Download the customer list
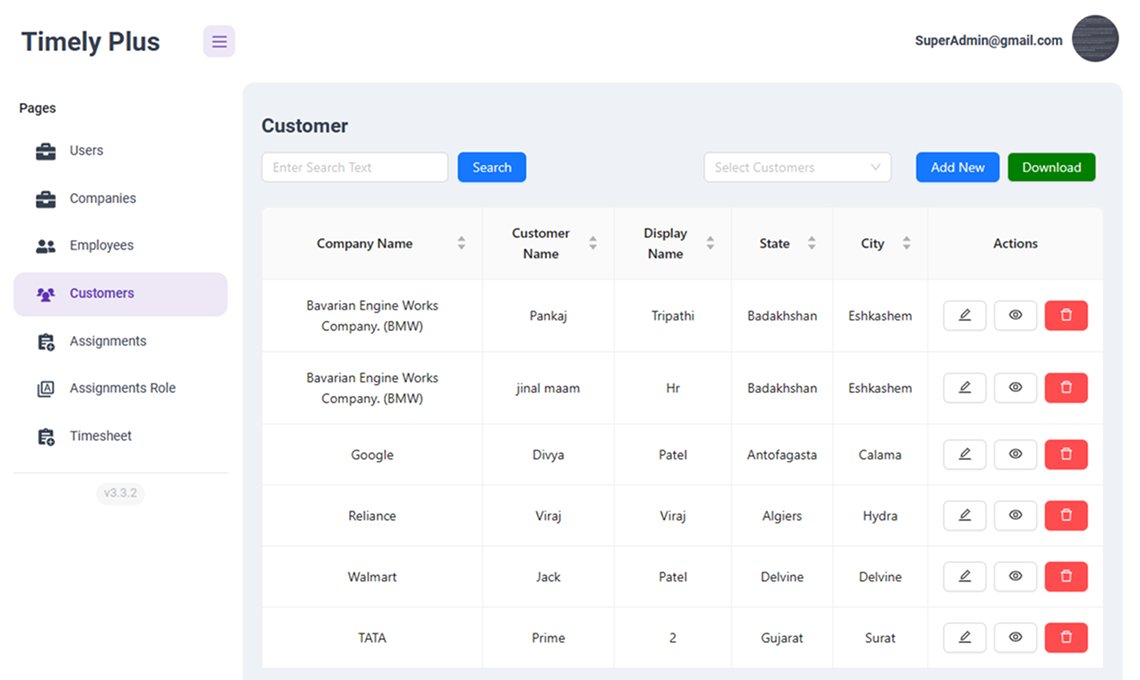 point(1051,167)
